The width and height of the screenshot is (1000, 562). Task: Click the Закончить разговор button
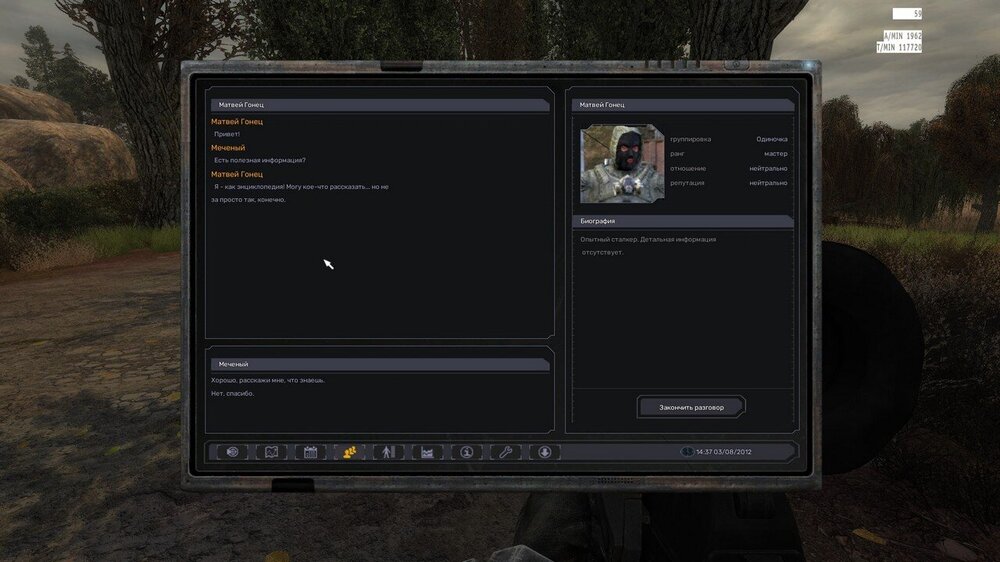coord(691,407)
